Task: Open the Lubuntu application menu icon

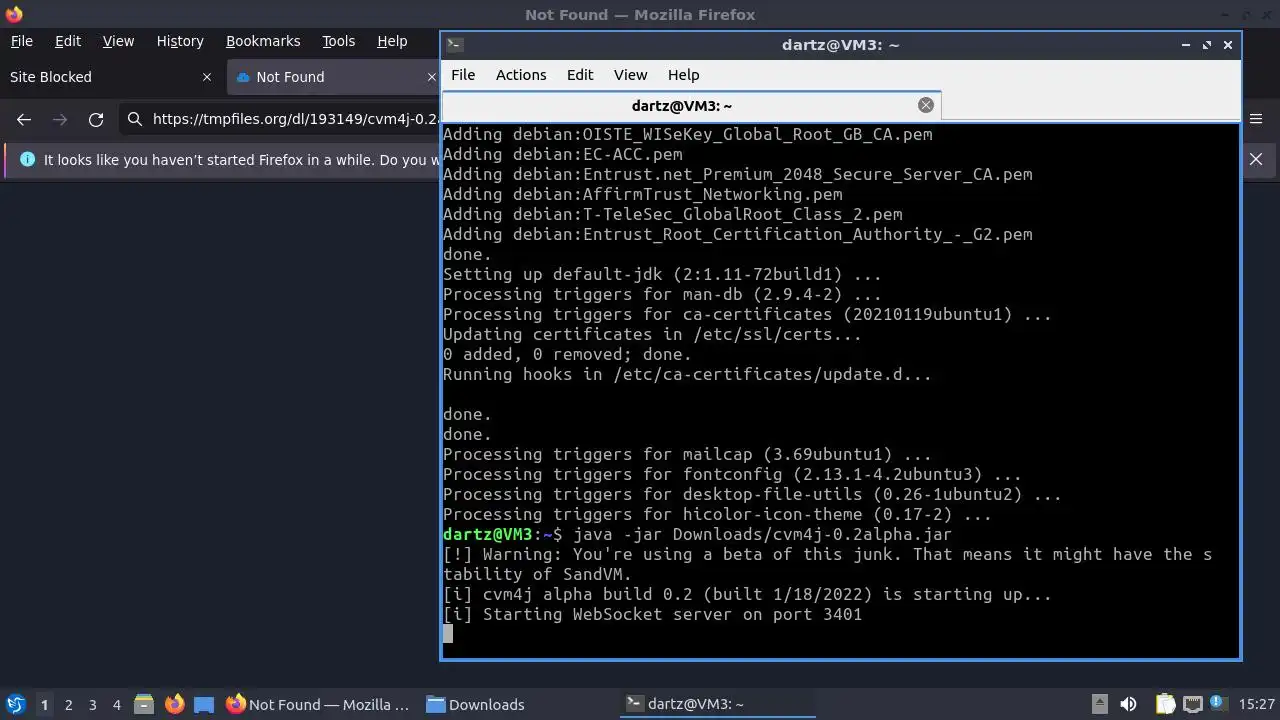Action: [15, 704]
